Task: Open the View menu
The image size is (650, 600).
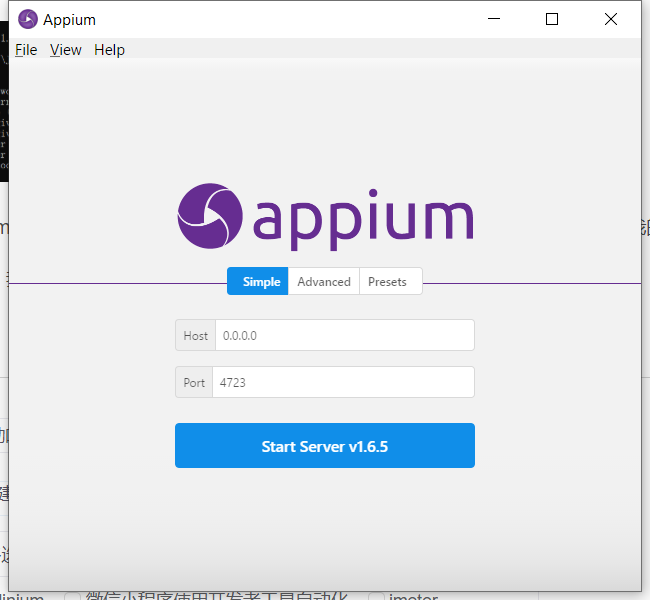Action: [65, 50]
